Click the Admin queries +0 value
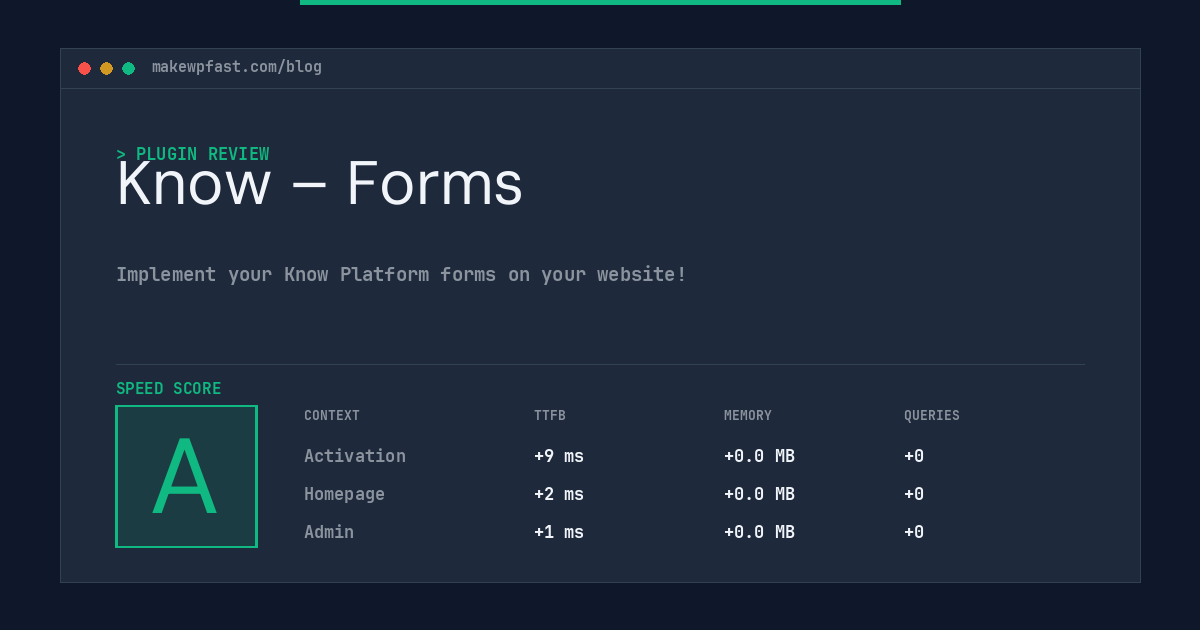 (x=914, y=532)
